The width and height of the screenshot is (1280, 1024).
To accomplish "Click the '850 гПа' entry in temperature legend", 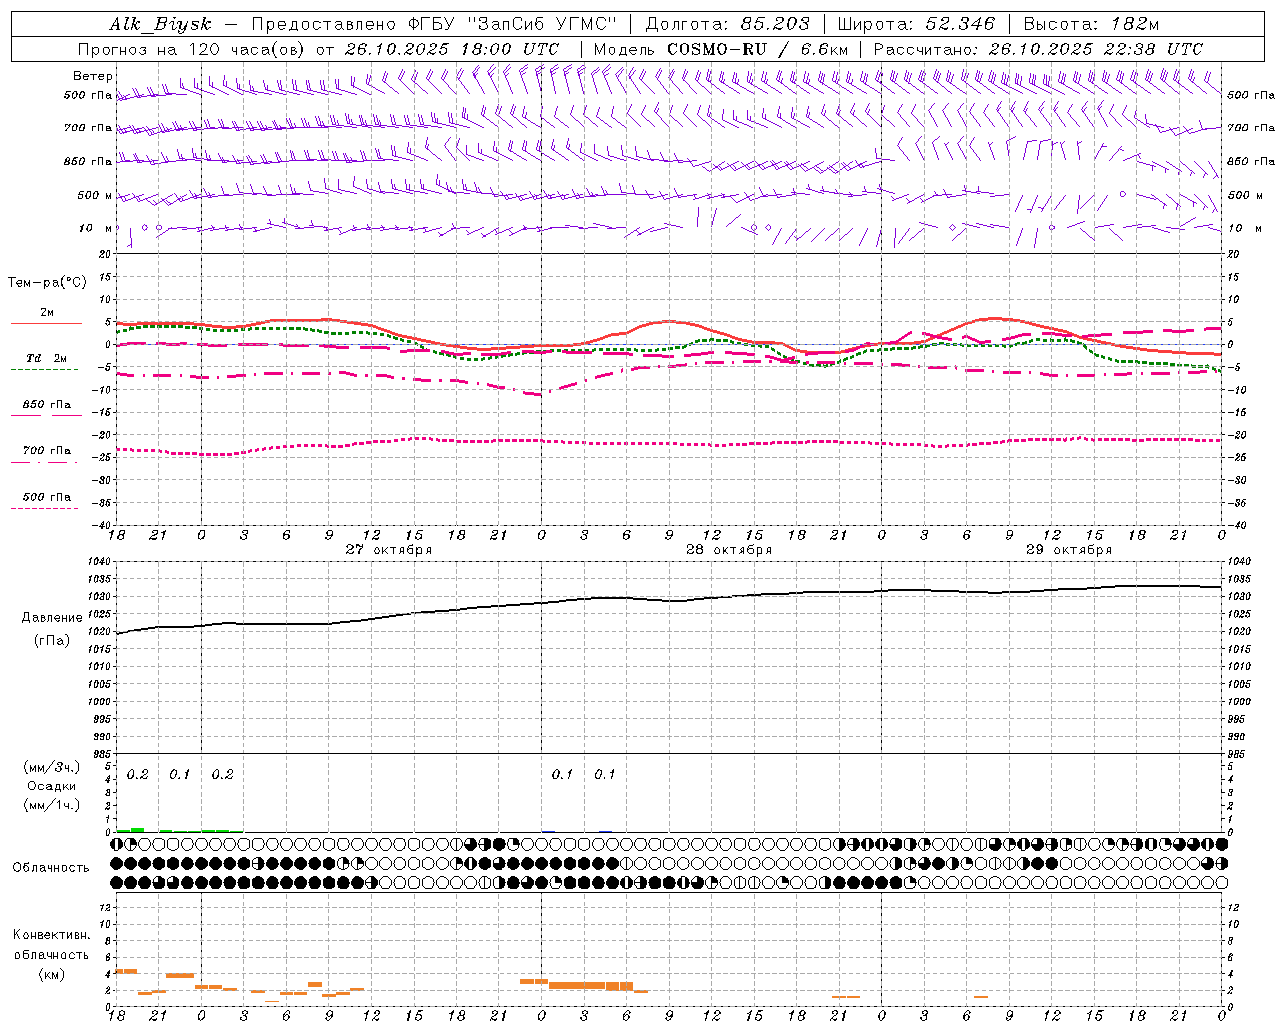I will (46, 405).
